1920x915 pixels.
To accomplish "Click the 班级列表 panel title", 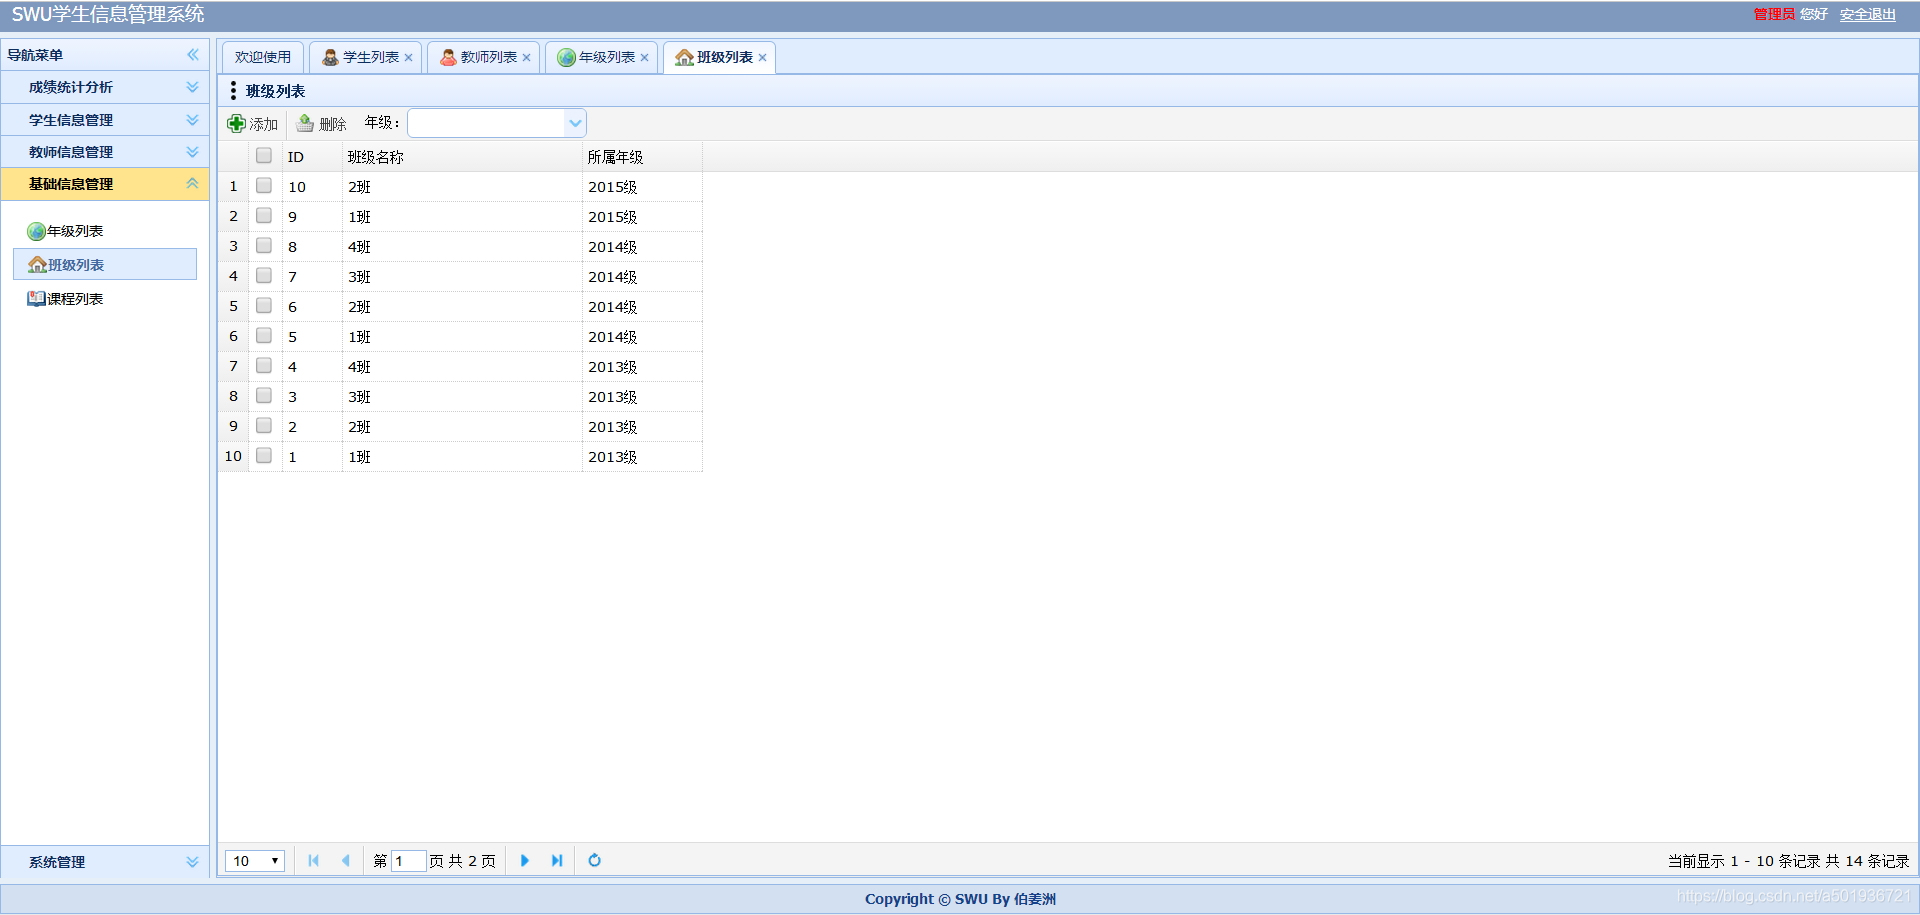I will 275,91.
